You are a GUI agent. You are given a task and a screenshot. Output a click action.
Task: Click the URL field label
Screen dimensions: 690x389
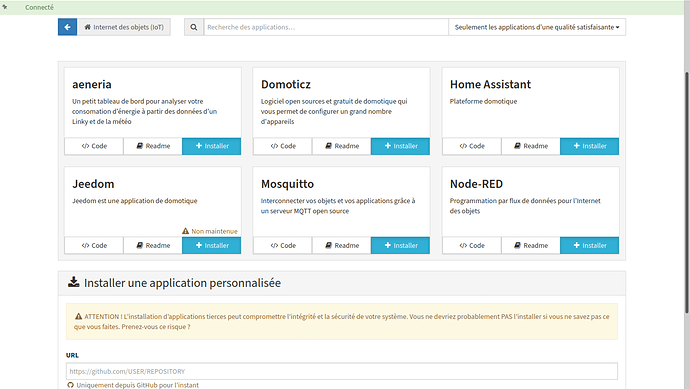[x=72, y=355]
